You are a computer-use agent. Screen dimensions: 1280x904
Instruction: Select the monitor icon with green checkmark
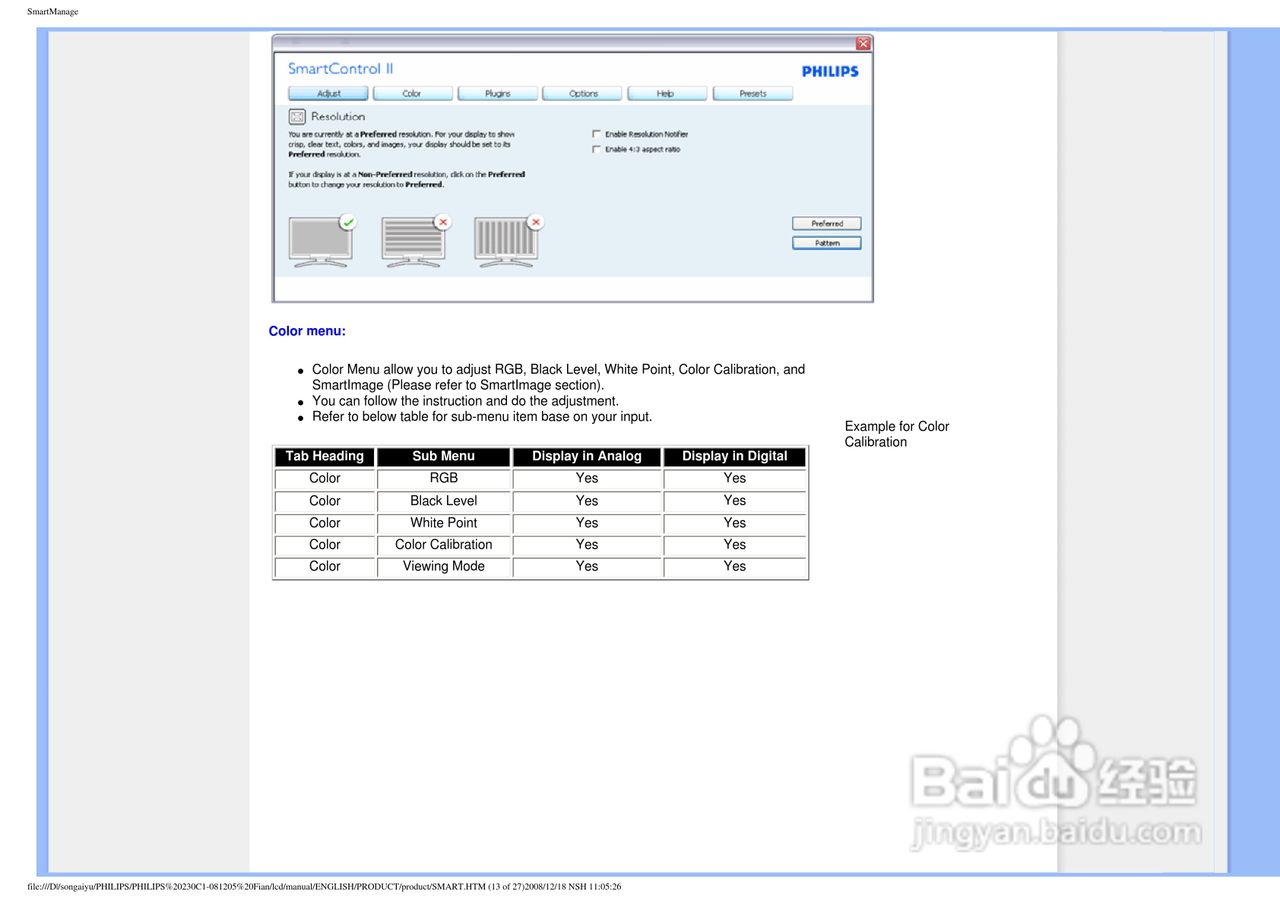322,240
